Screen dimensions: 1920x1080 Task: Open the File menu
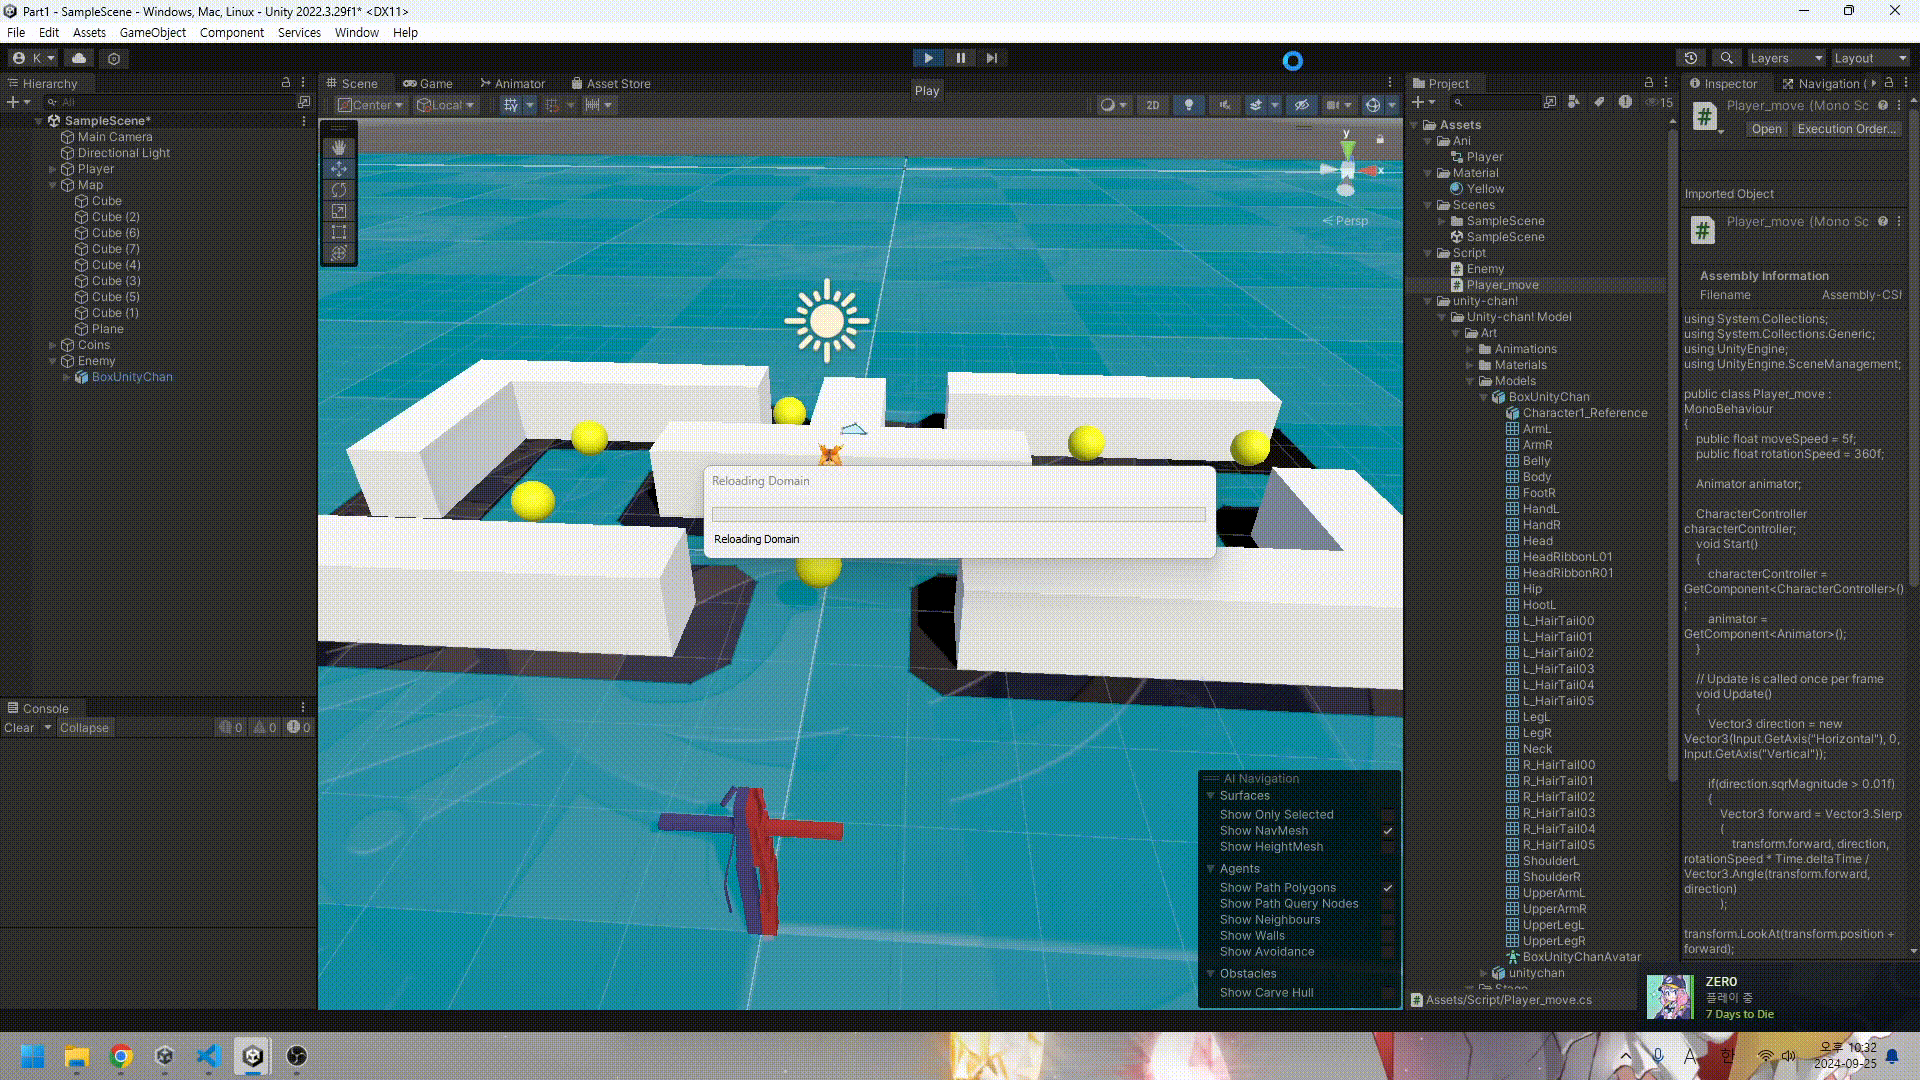coord(16,33)
